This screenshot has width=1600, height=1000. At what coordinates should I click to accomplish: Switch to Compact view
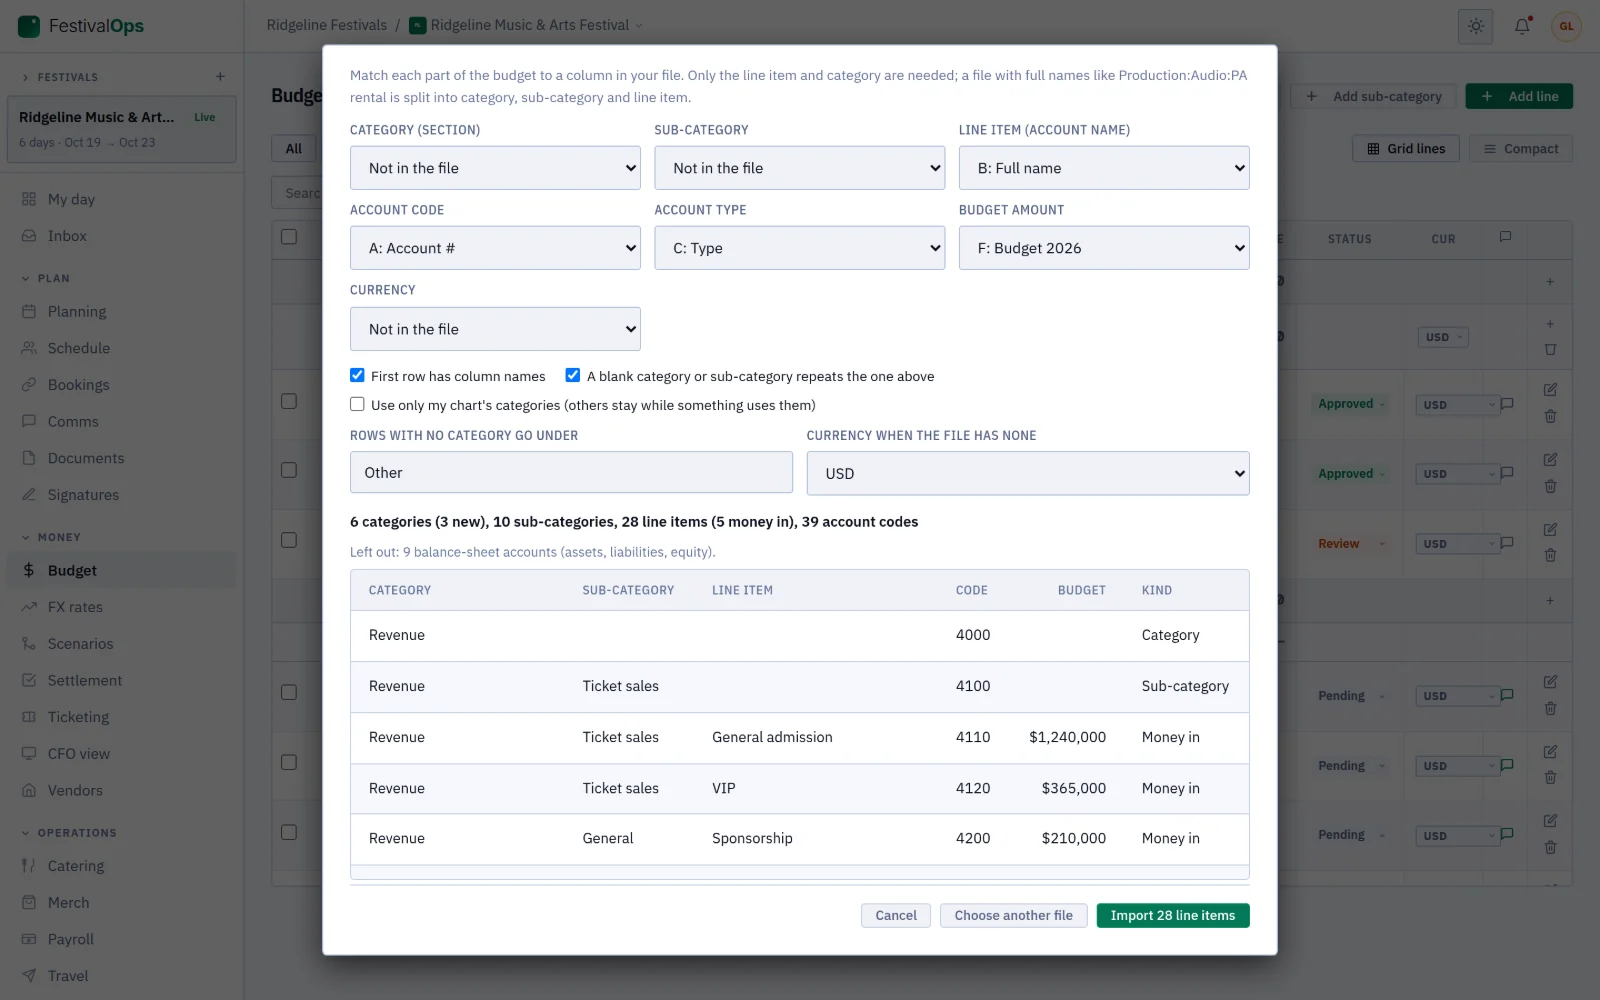tap(1521, 148)
